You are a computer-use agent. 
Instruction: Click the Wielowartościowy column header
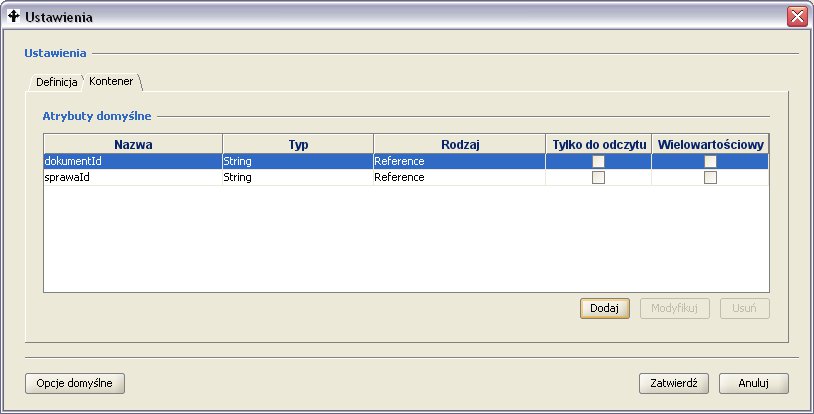point(710,145)
